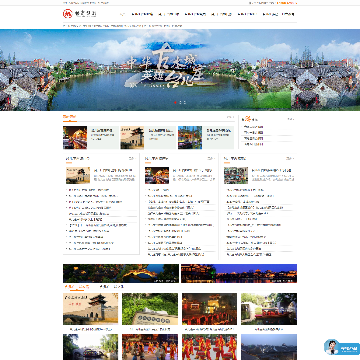Open gallery photo of drummers in red costumes
This screenshot has height=360, width=360.
(209, 347)
